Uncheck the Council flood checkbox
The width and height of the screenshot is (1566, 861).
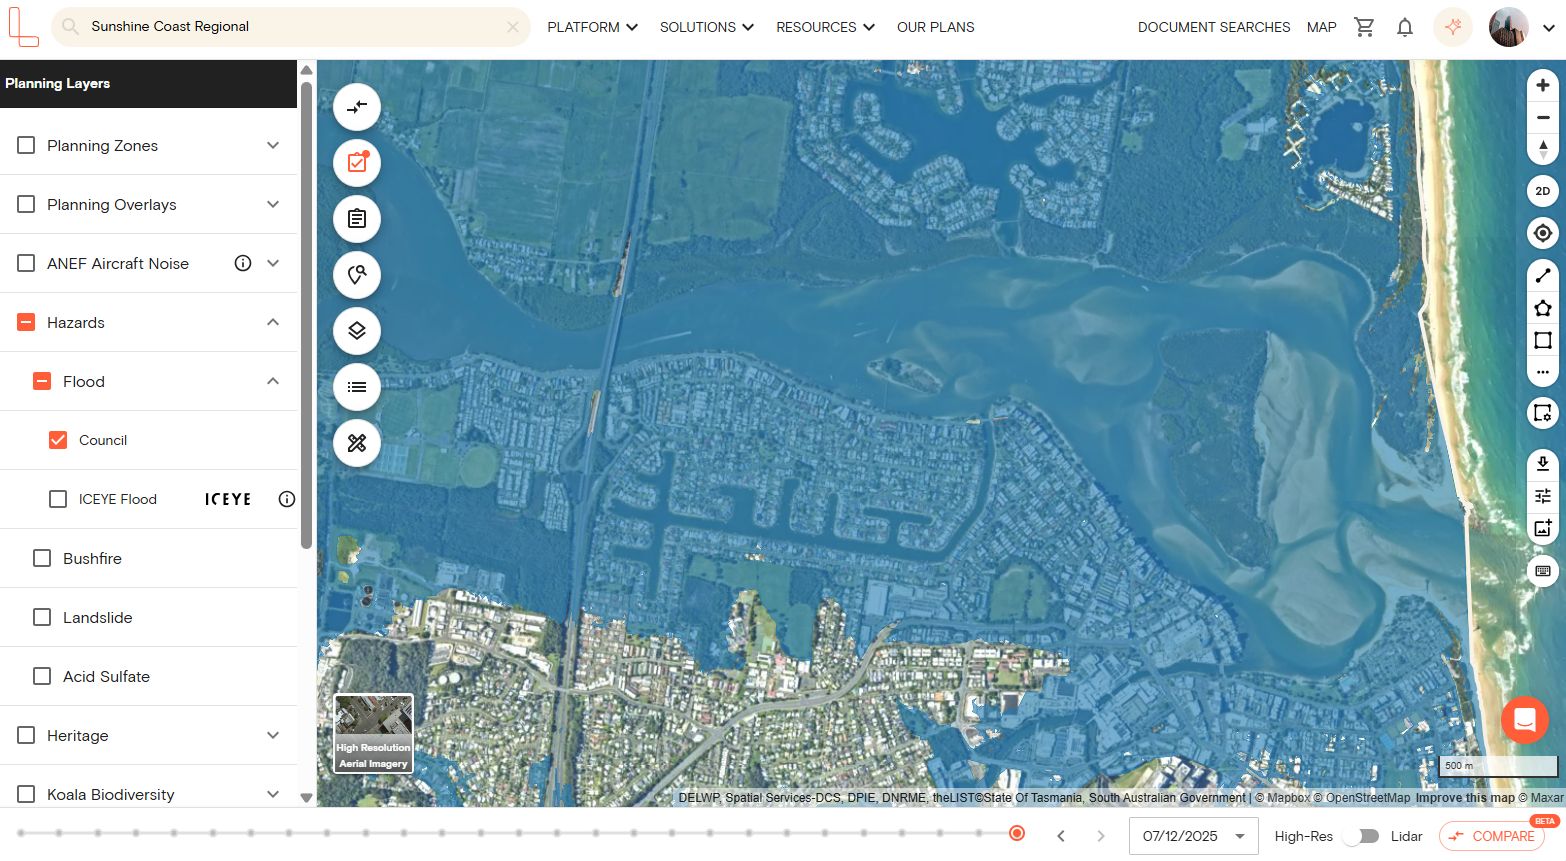point(58,440)
